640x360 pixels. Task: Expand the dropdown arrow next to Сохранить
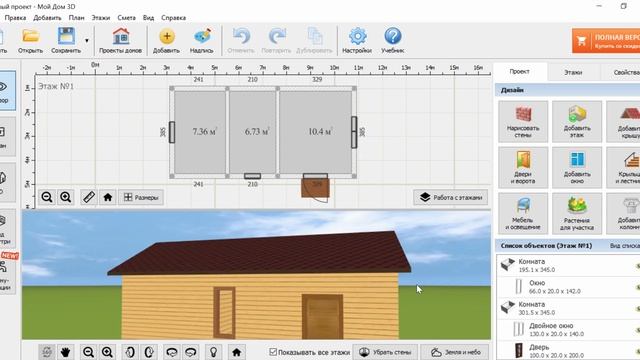pos(87,40)
